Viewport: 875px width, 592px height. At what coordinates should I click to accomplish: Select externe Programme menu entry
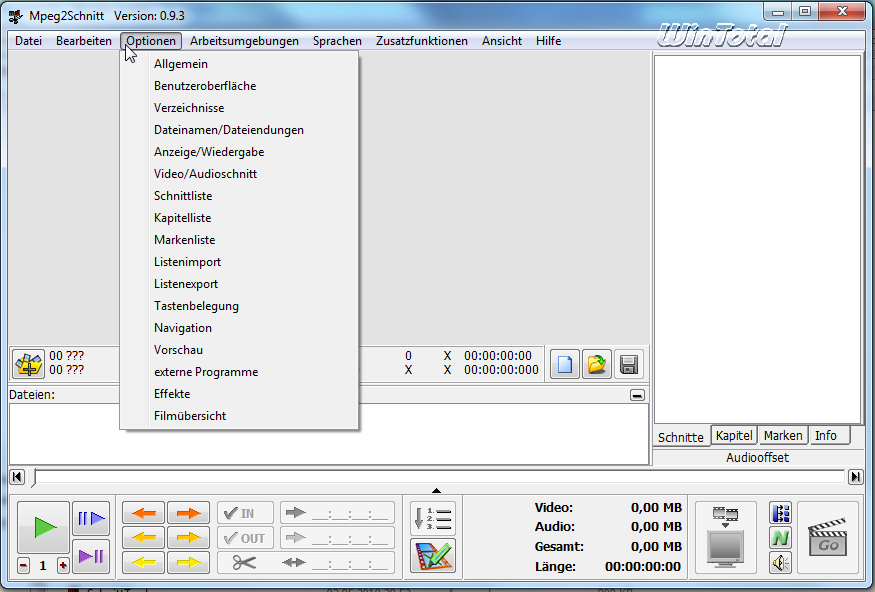click(x=239, y=372)
